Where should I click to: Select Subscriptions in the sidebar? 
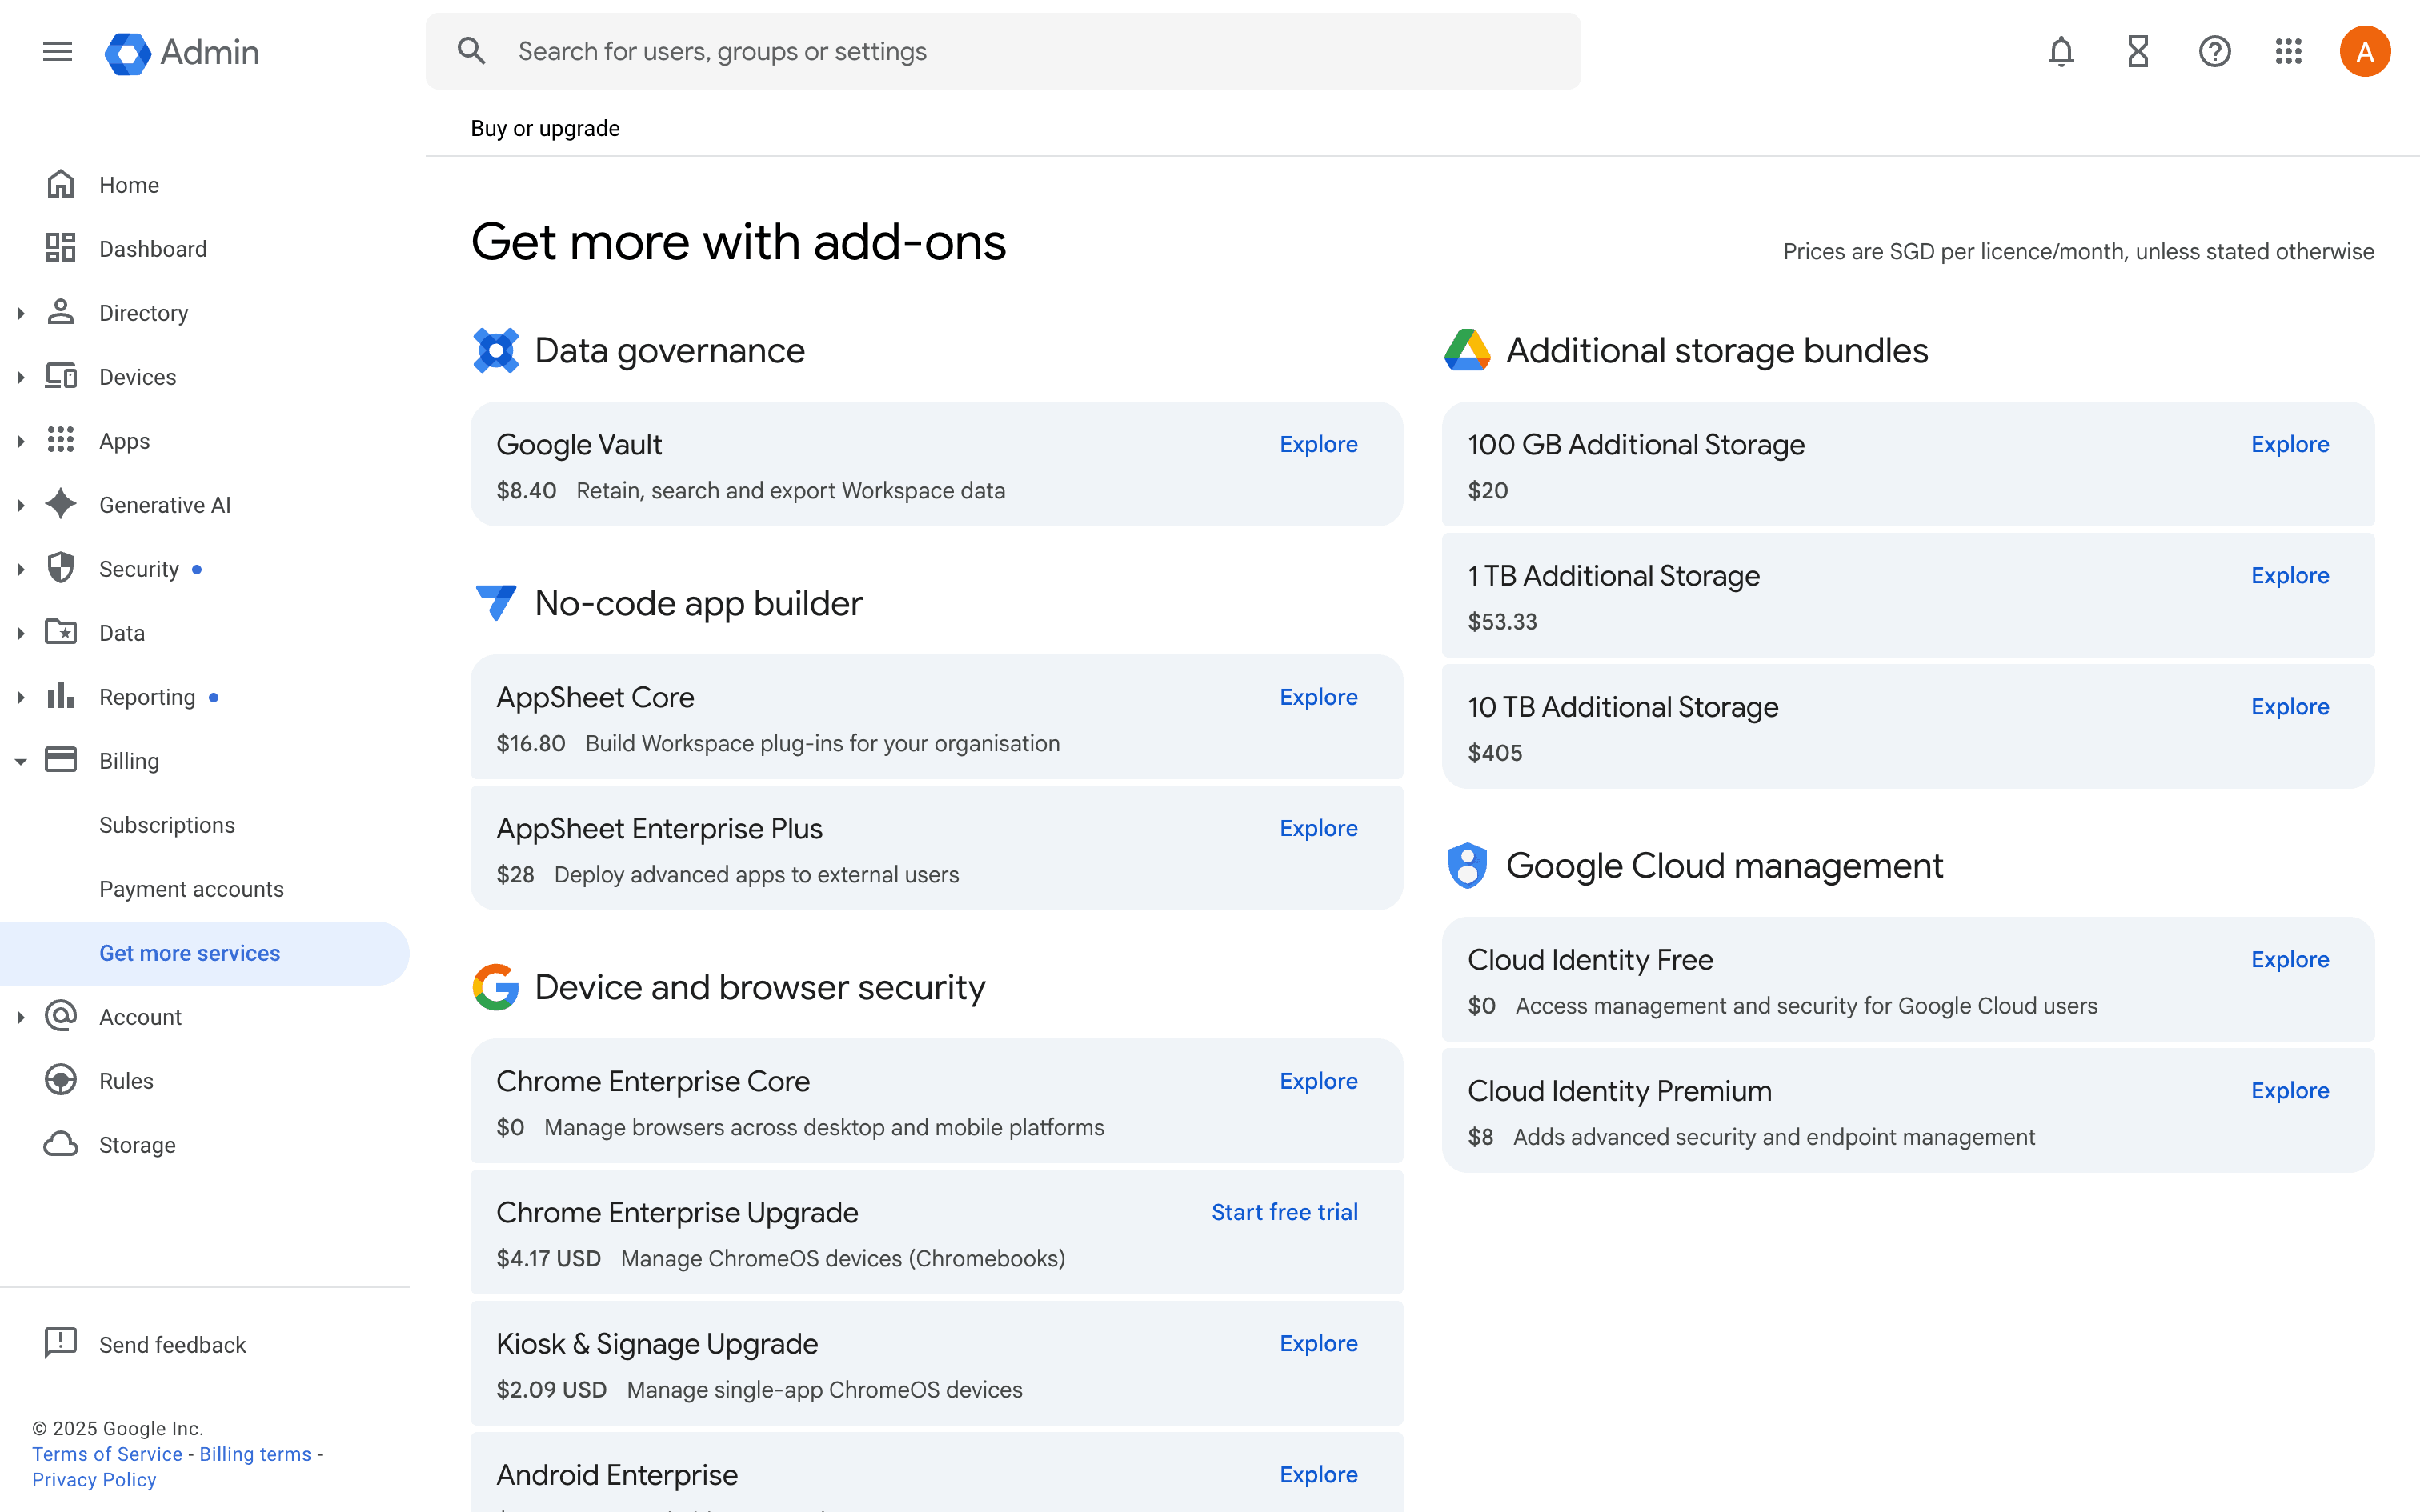pyautogui.click(x=167, y=825)
